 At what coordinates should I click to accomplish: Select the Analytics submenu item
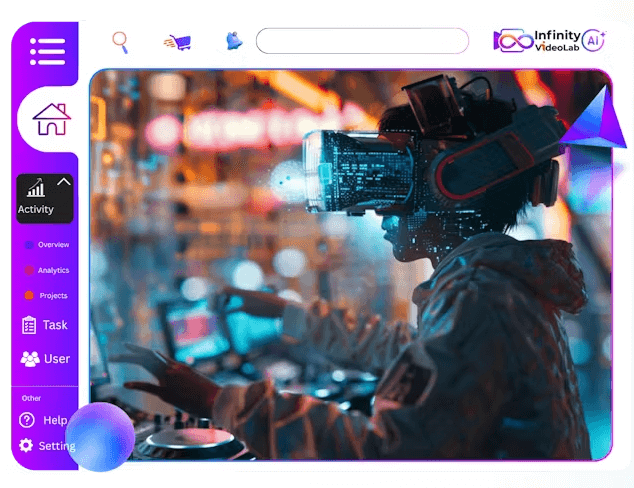53,270
